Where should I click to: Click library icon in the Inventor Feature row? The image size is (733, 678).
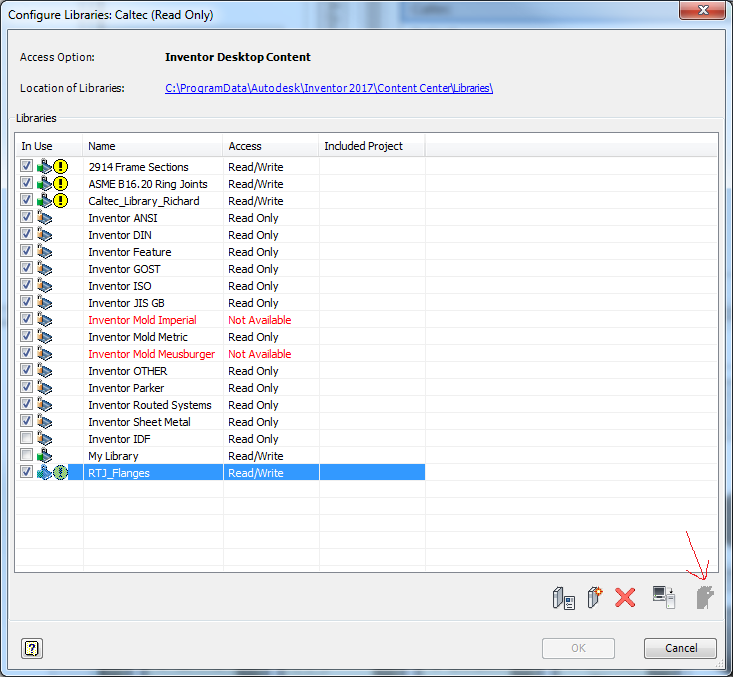[44, 252]
